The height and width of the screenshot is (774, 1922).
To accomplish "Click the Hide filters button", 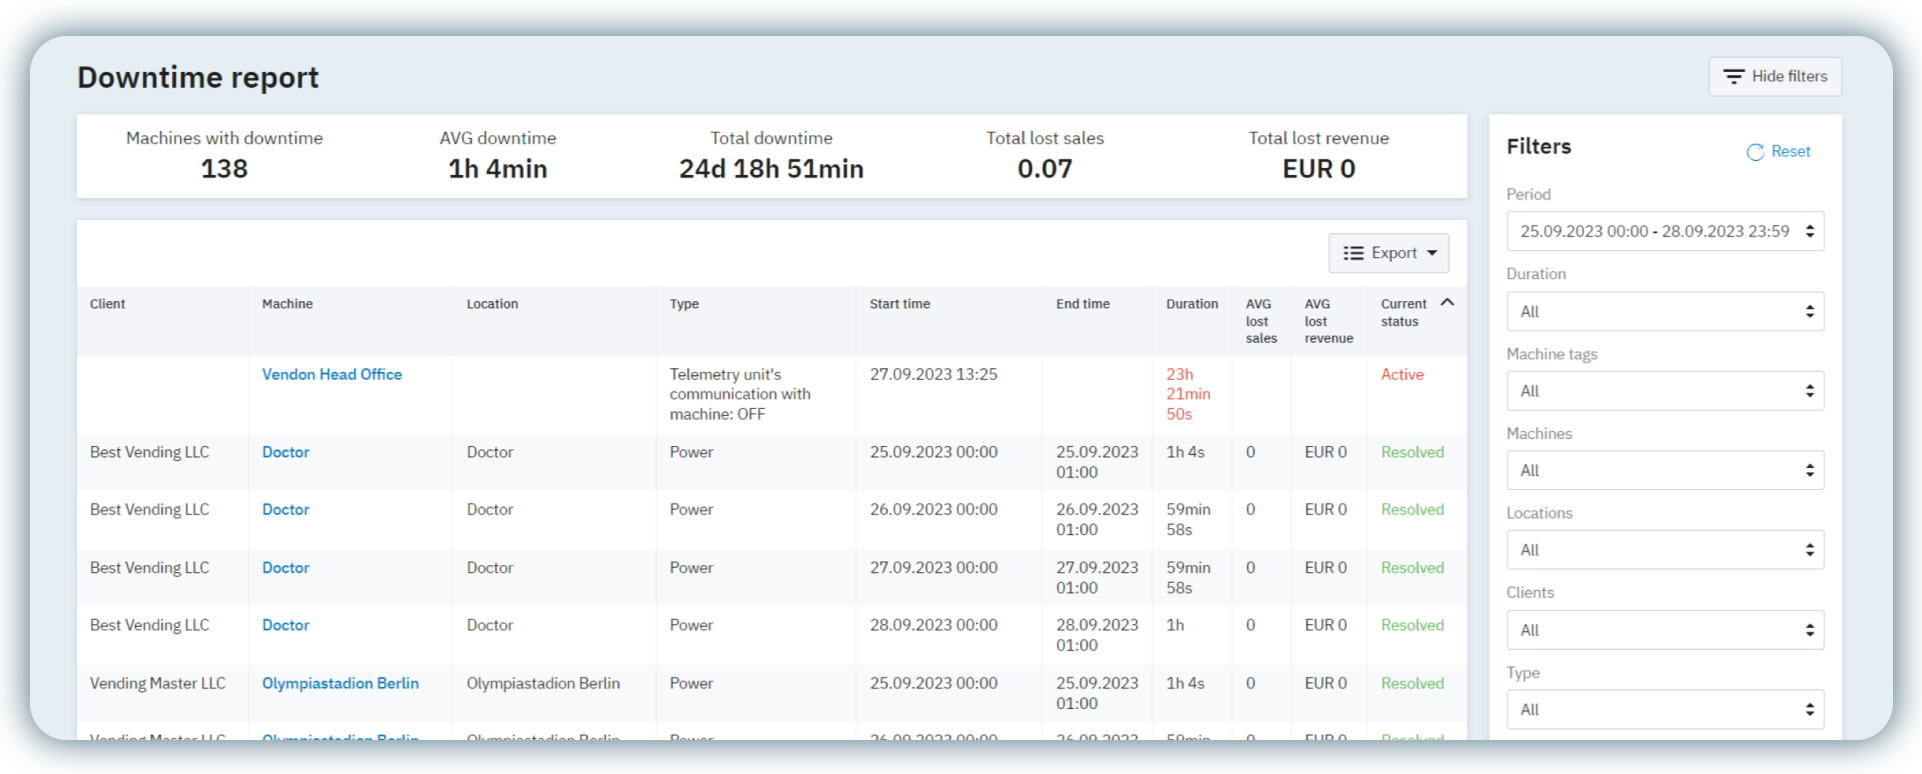I will click(x=1775, y=77).
